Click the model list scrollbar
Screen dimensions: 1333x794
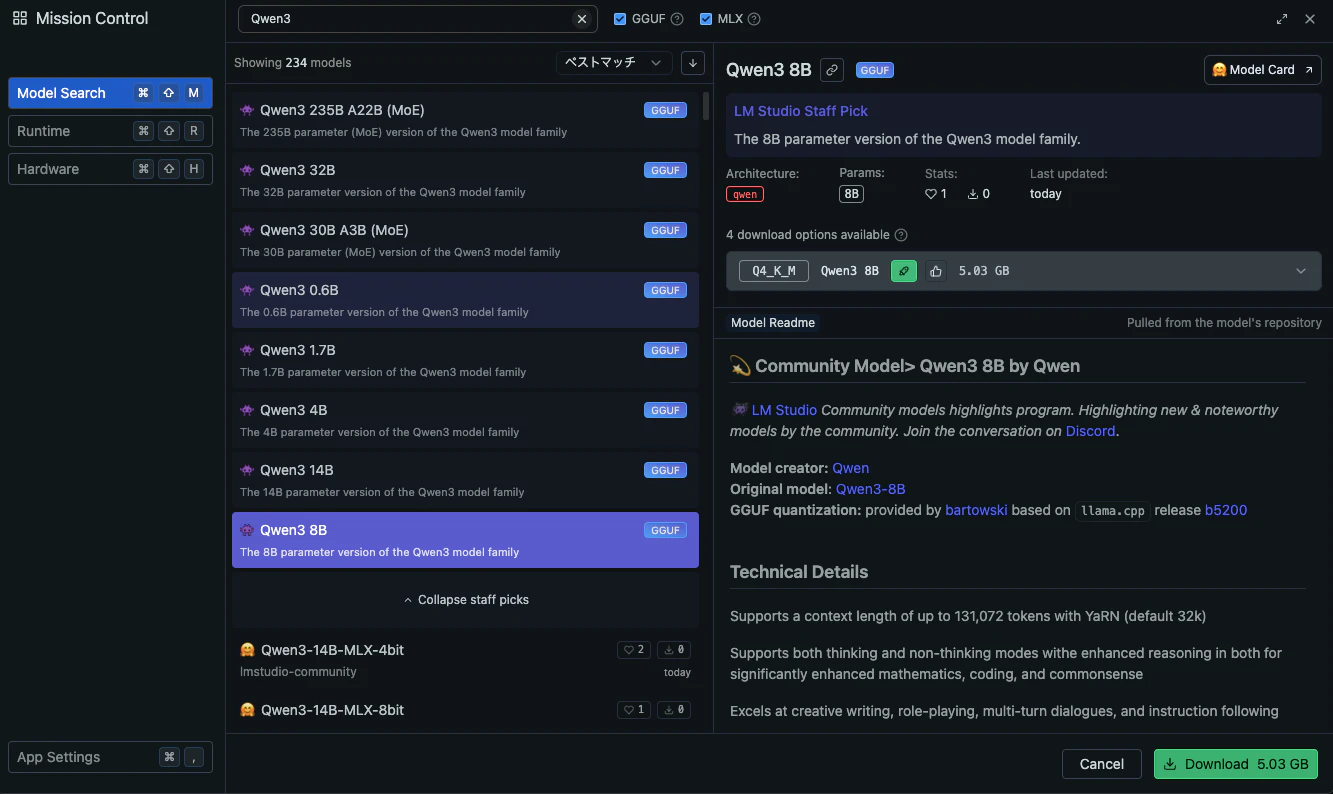coord(706,105)
